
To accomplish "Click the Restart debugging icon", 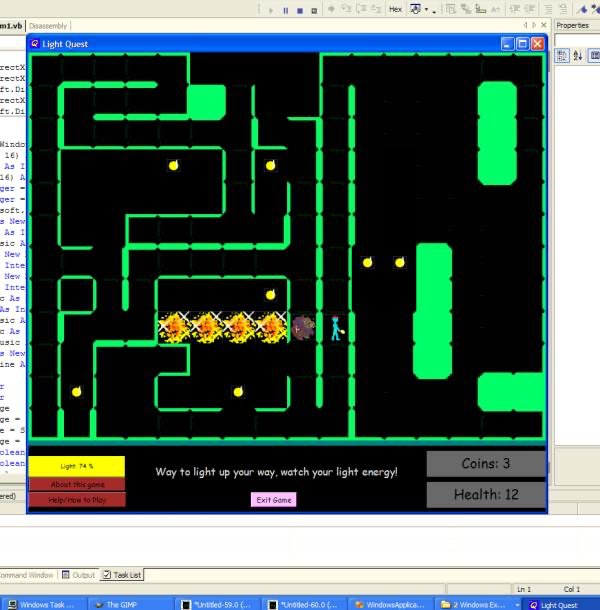I will (314, 10).
